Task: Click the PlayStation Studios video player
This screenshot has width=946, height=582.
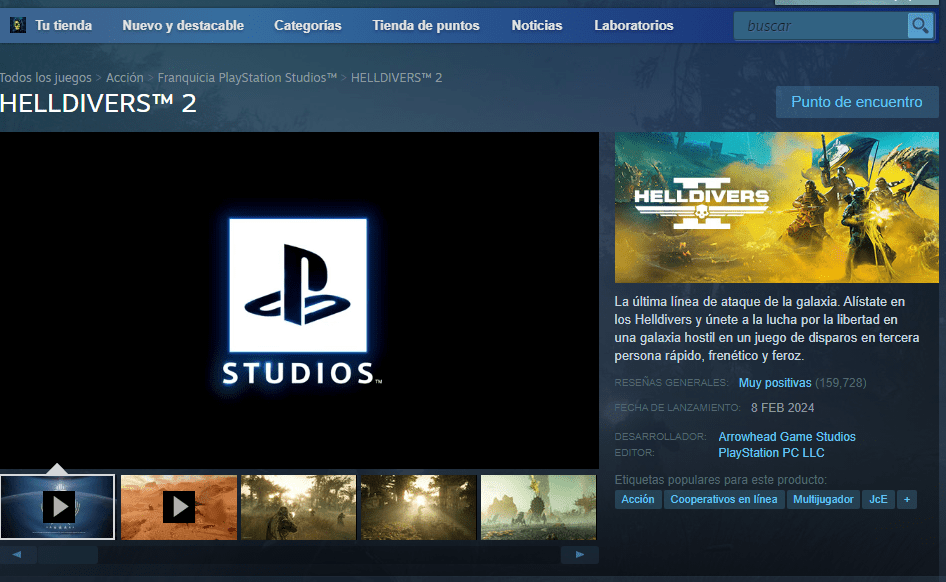Action: tap(299, 300)
